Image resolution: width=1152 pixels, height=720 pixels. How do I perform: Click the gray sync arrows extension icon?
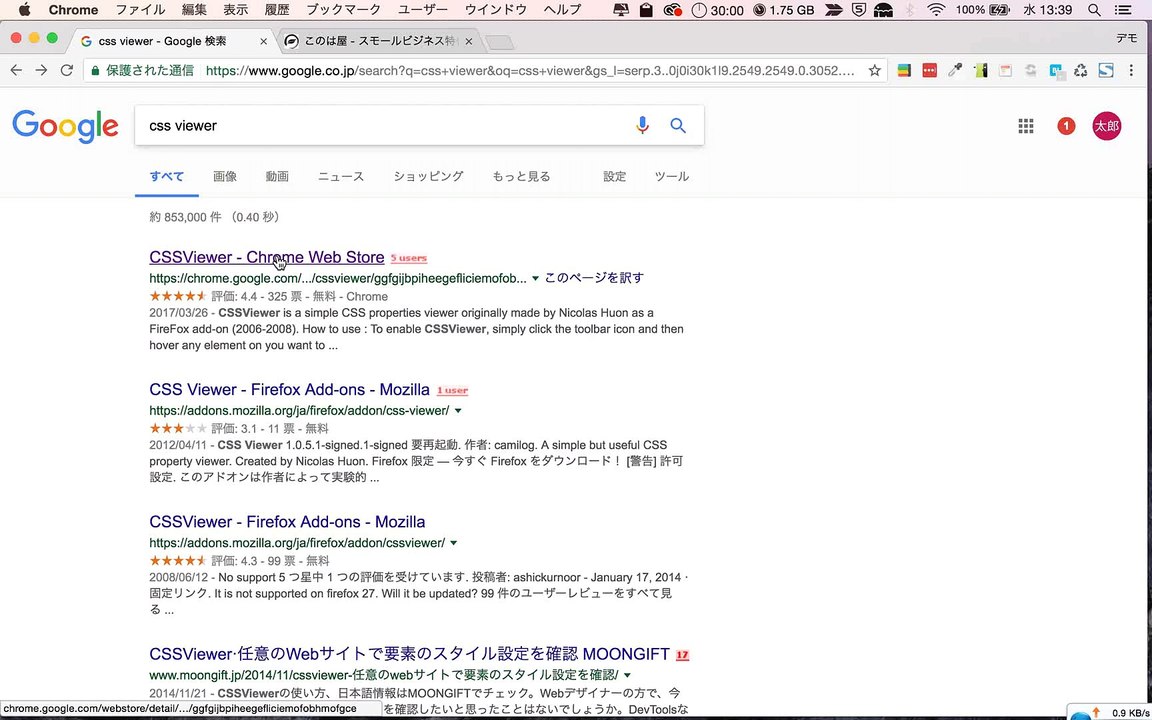pos(1030,71)
